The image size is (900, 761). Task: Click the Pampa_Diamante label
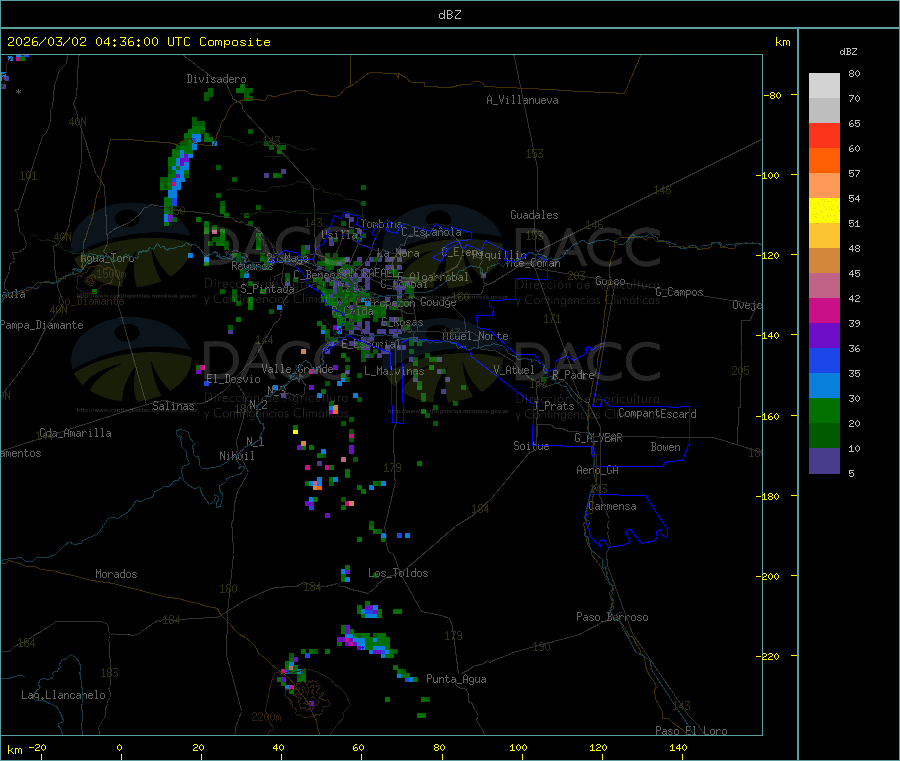pos(42,325)
